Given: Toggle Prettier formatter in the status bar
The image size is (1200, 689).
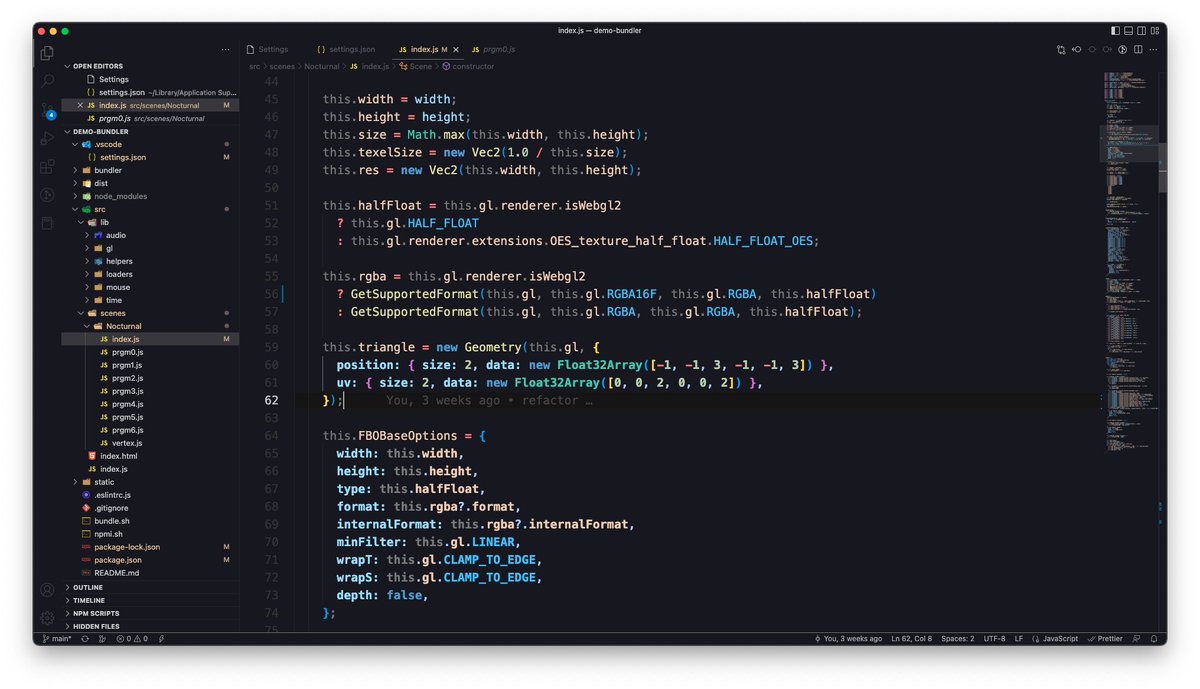Looking at the screenshot, I should (1105, 638).
